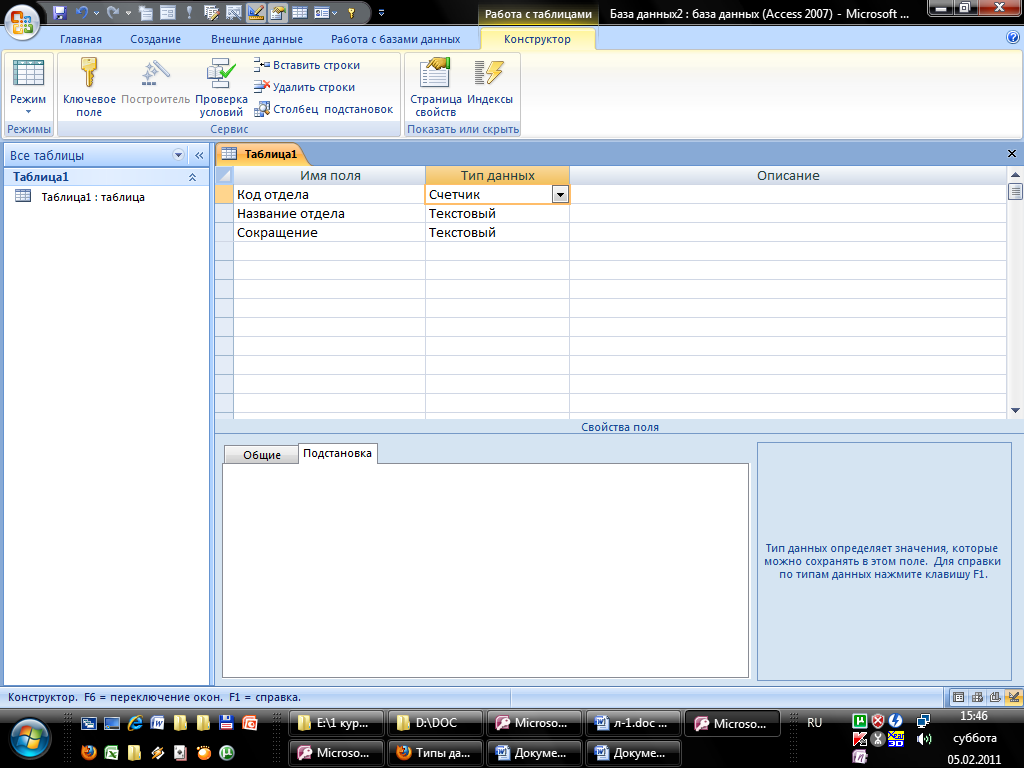Save using the floppy disk icon
Screen dimensions: 1024x768
pyautogui.click(x=59, y=12)
